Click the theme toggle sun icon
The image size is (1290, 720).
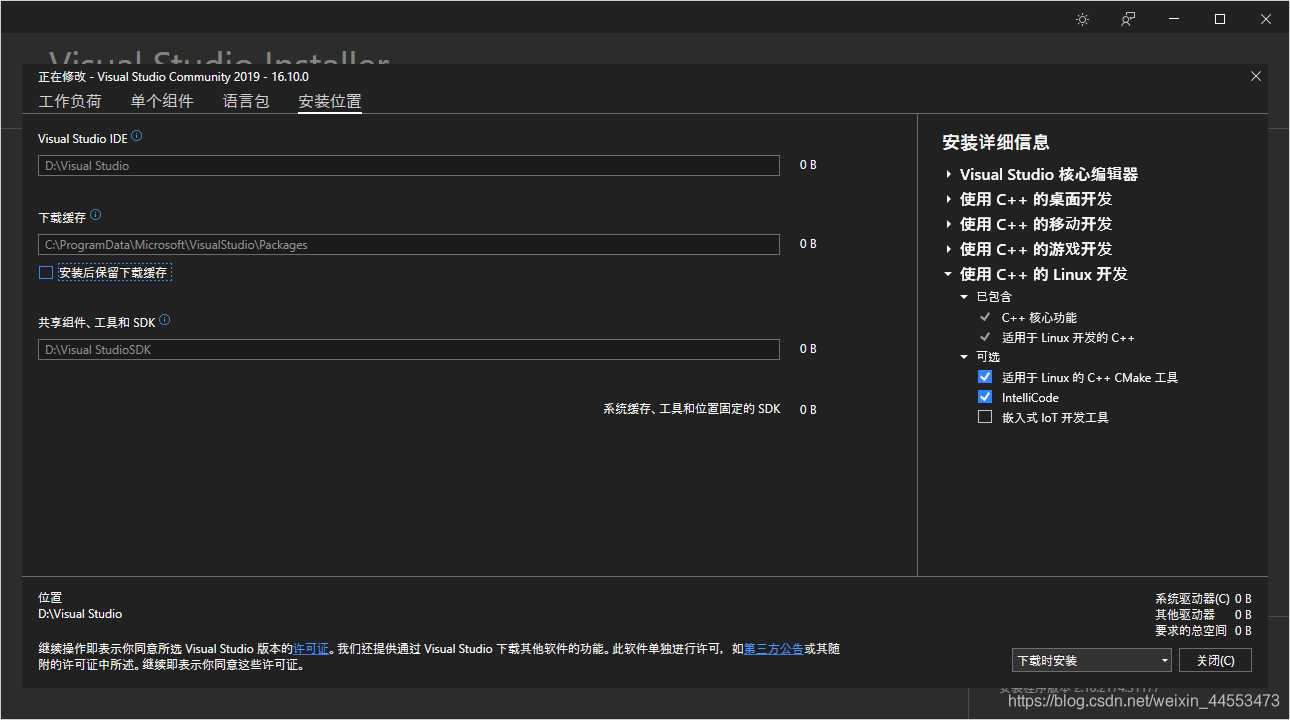(1082, 19)
